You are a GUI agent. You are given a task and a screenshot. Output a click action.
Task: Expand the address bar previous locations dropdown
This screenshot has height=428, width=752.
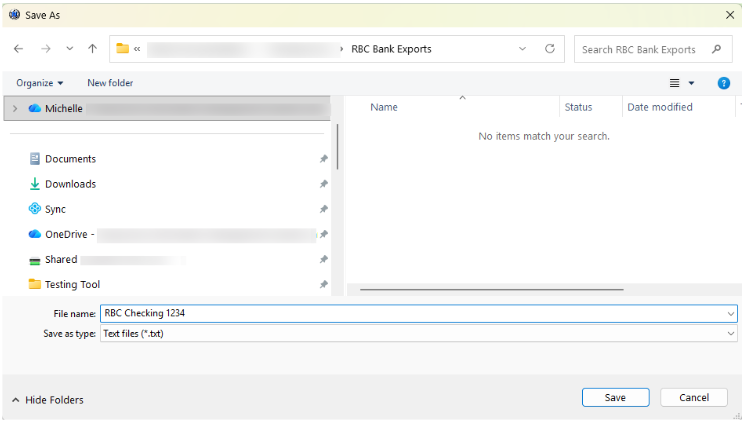pyautogui.click(x=522, y=49)
